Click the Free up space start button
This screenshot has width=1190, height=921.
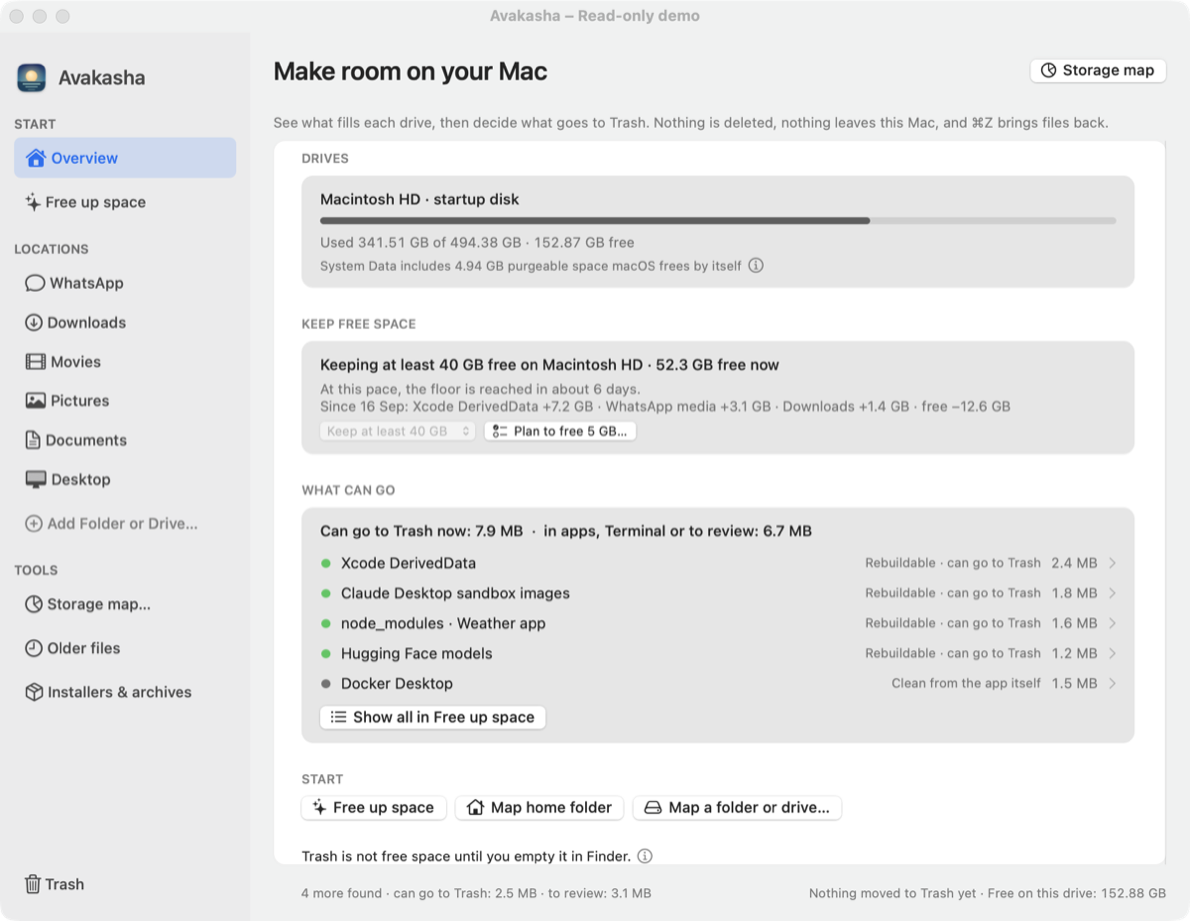point(373,807)
